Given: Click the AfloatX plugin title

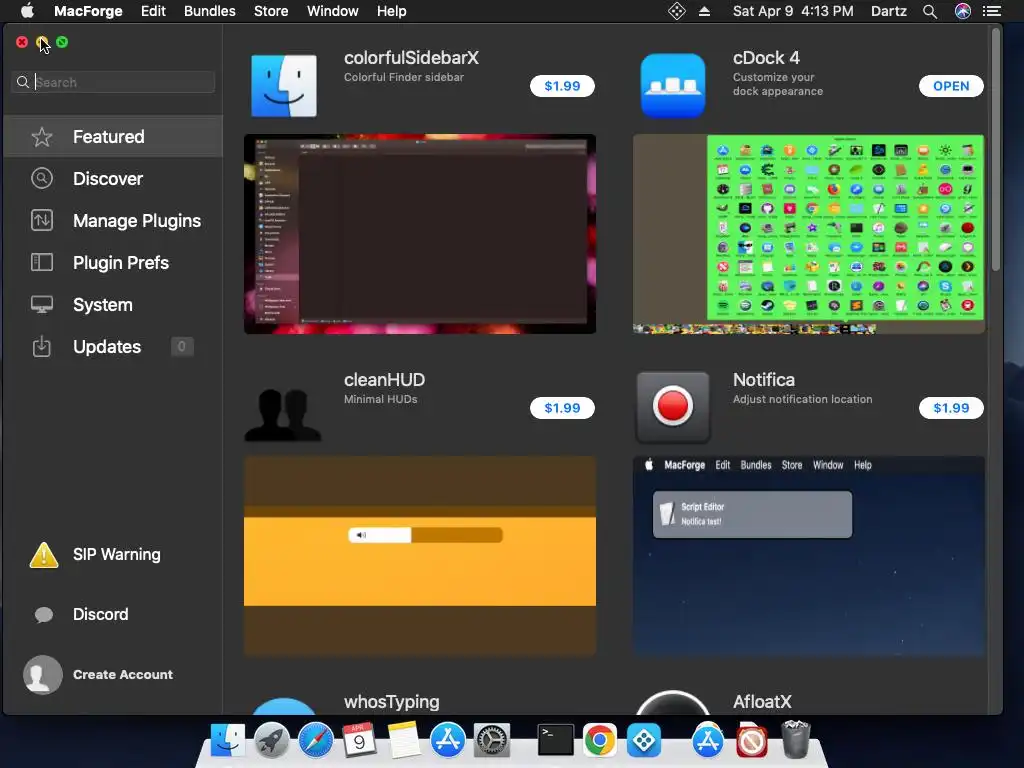Looking at the screenshot, I should 762,701.
